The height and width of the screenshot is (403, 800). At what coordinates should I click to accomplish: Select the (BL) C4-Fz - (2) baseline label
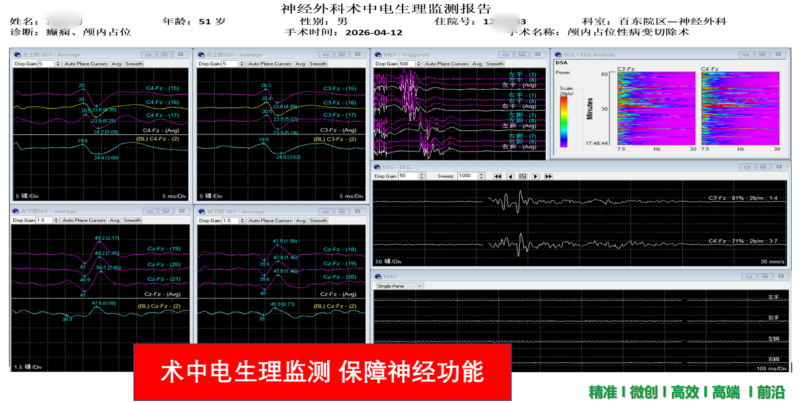[158, 139]
